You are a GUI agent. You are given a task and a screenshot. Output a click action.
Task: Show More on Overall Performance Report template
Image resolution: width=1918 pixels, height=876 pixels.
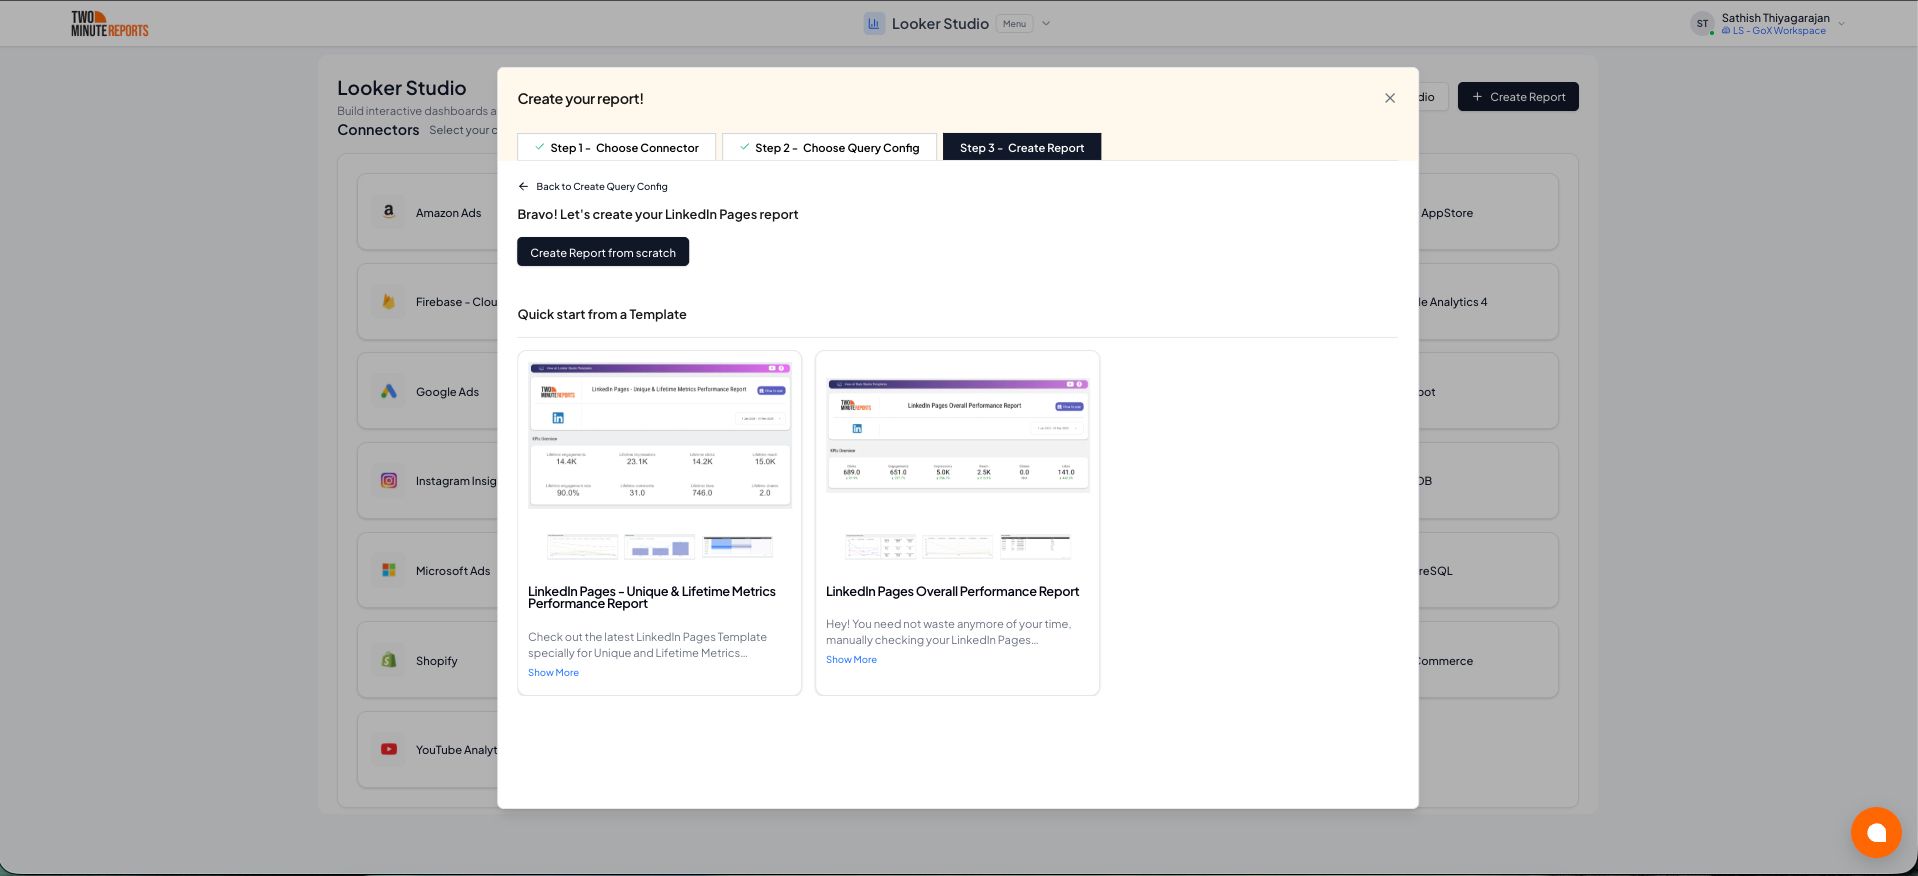point(851,659)
